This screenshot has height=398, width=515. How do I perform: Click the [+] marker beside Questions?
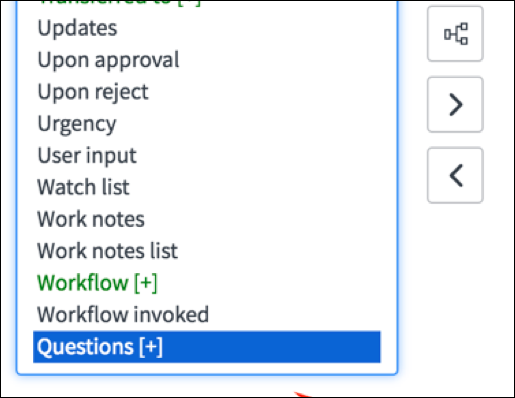point(151,347)
